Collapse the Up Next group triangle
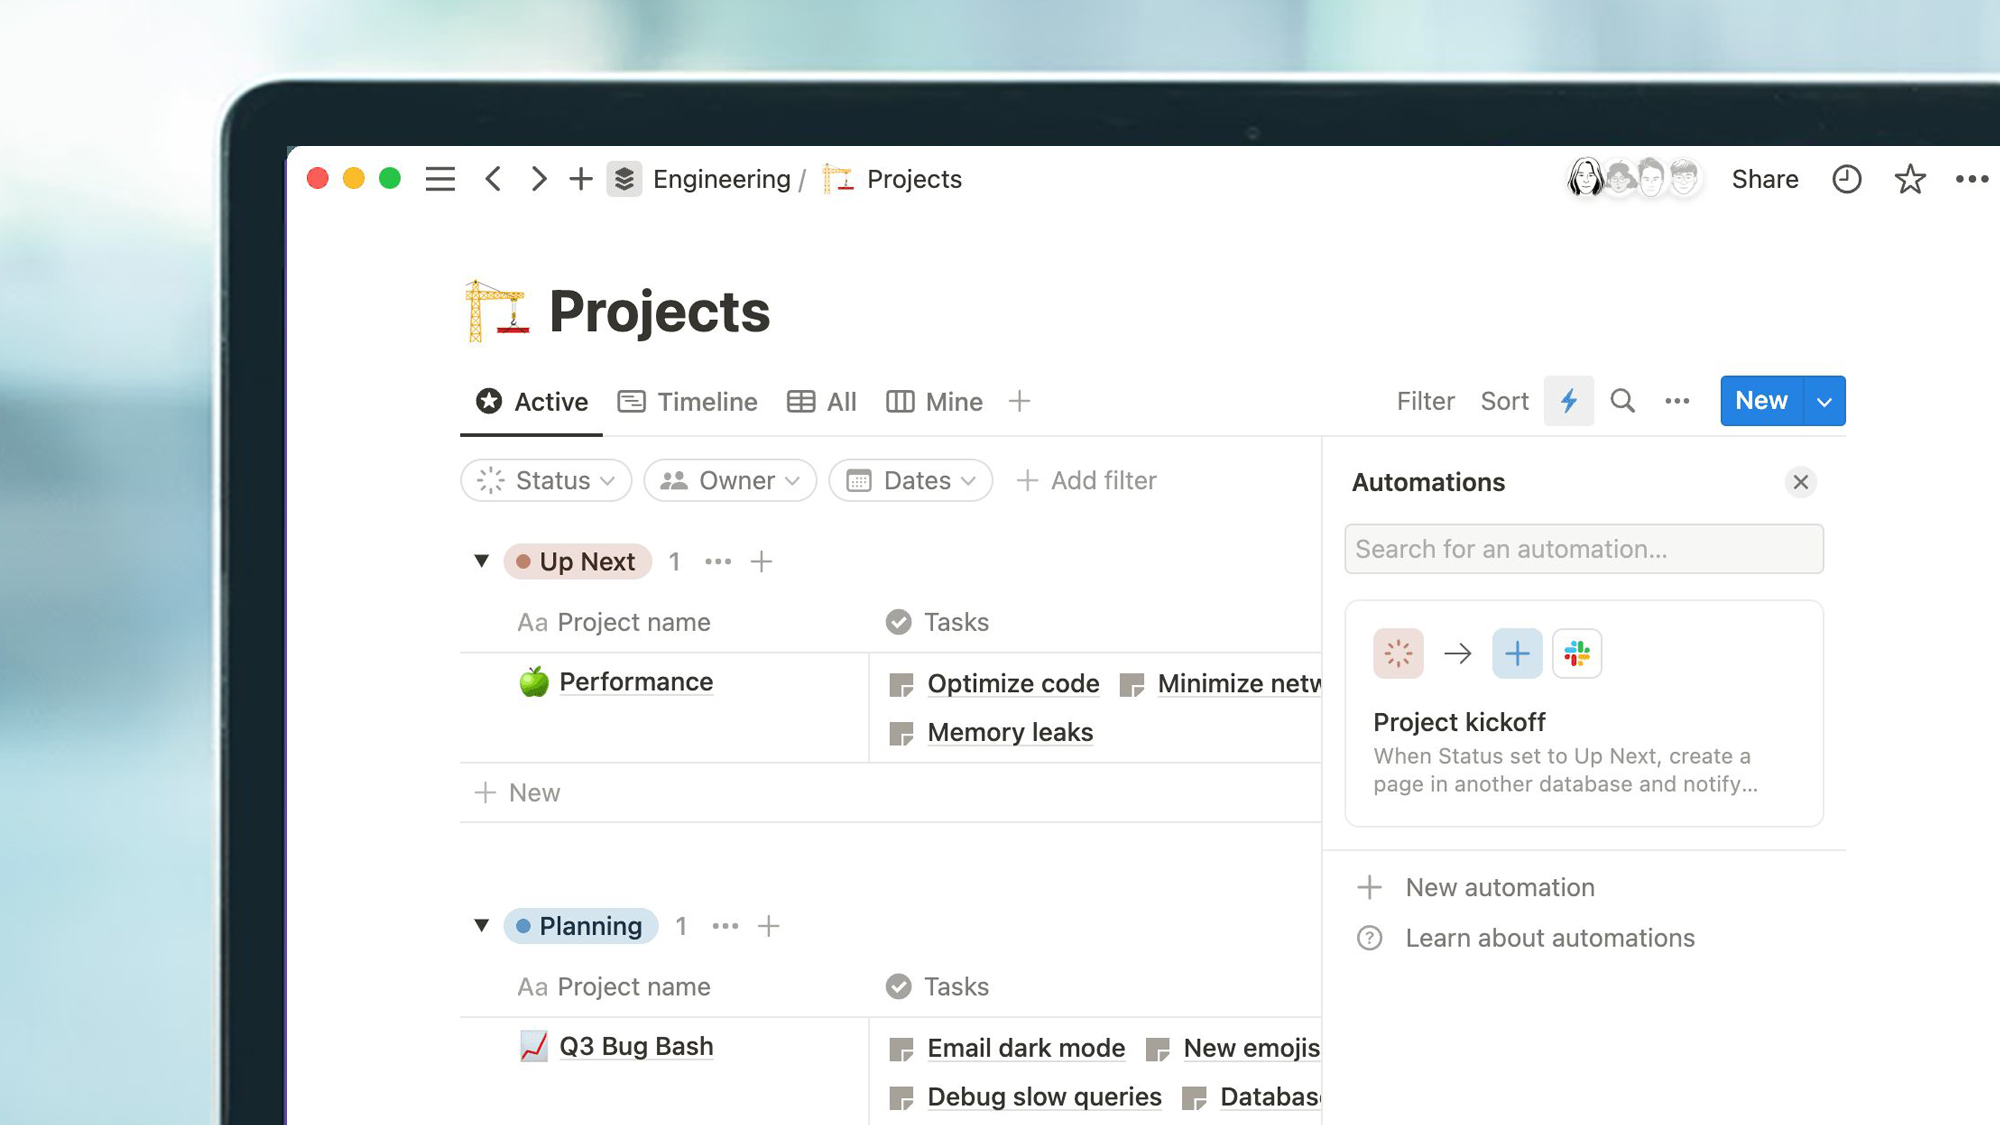 tap(480, 561)
